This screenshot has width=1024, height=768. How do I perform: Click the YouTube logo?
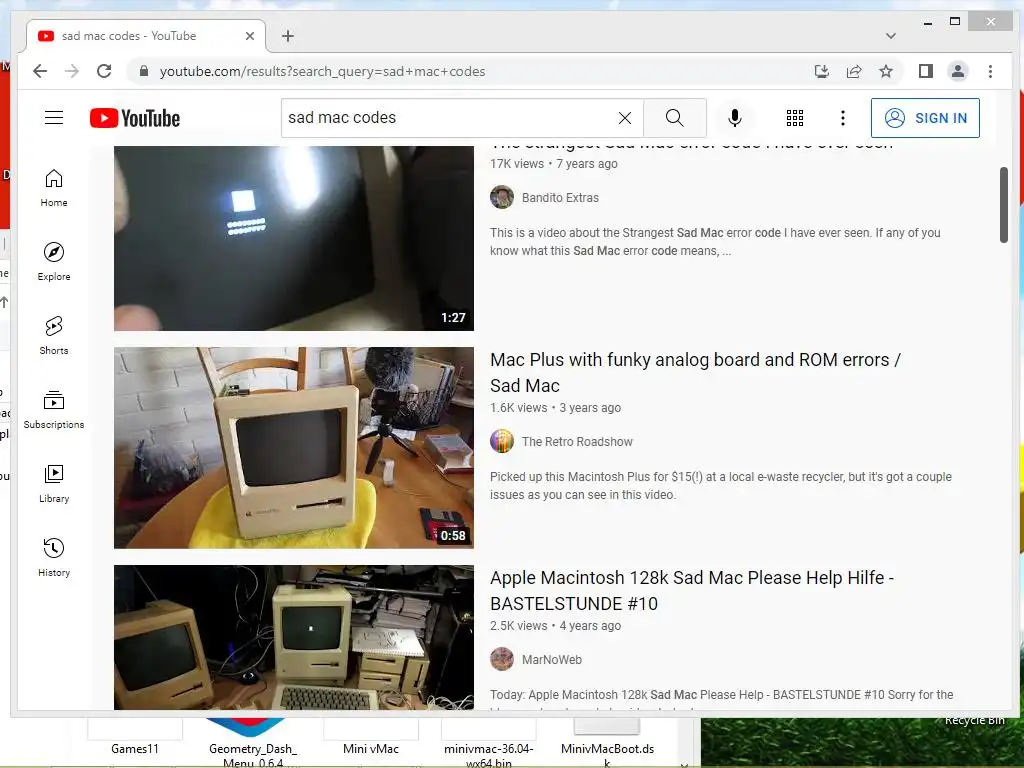point(135,118)
